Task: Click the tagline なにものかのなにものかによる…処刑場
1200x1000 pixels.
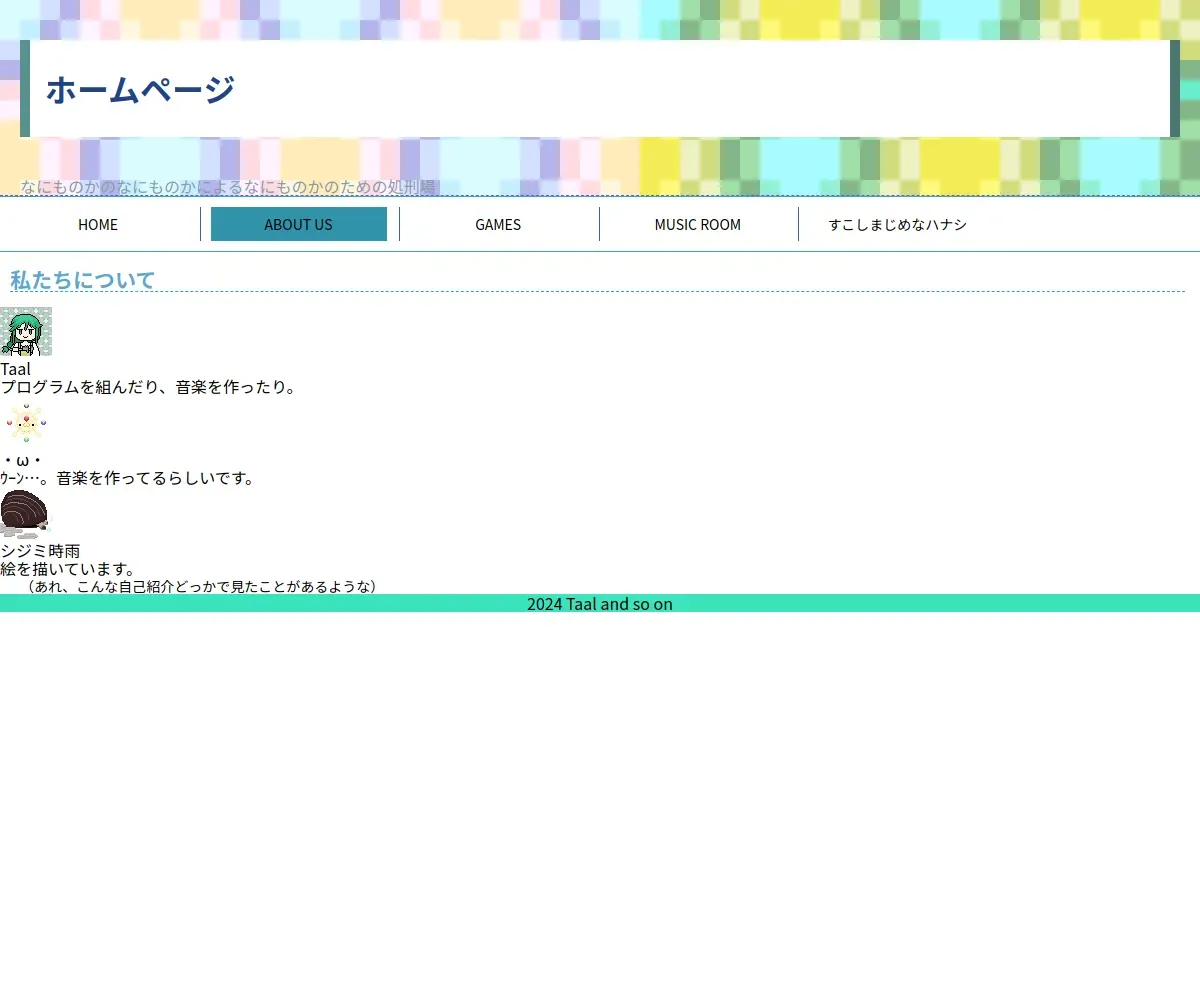Action: [x=229, y=187]
